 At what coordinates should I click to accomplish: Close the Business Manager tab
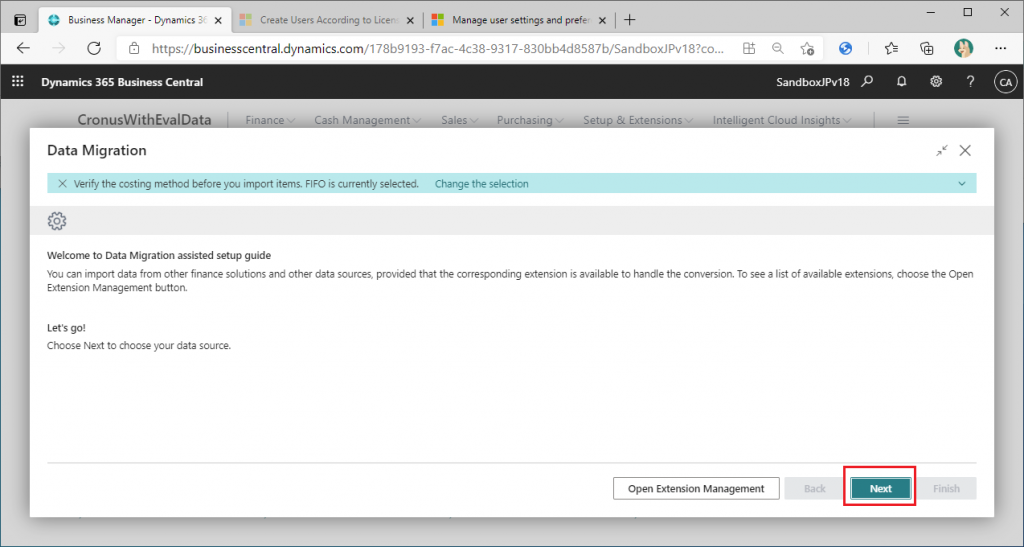pos(218,20)
